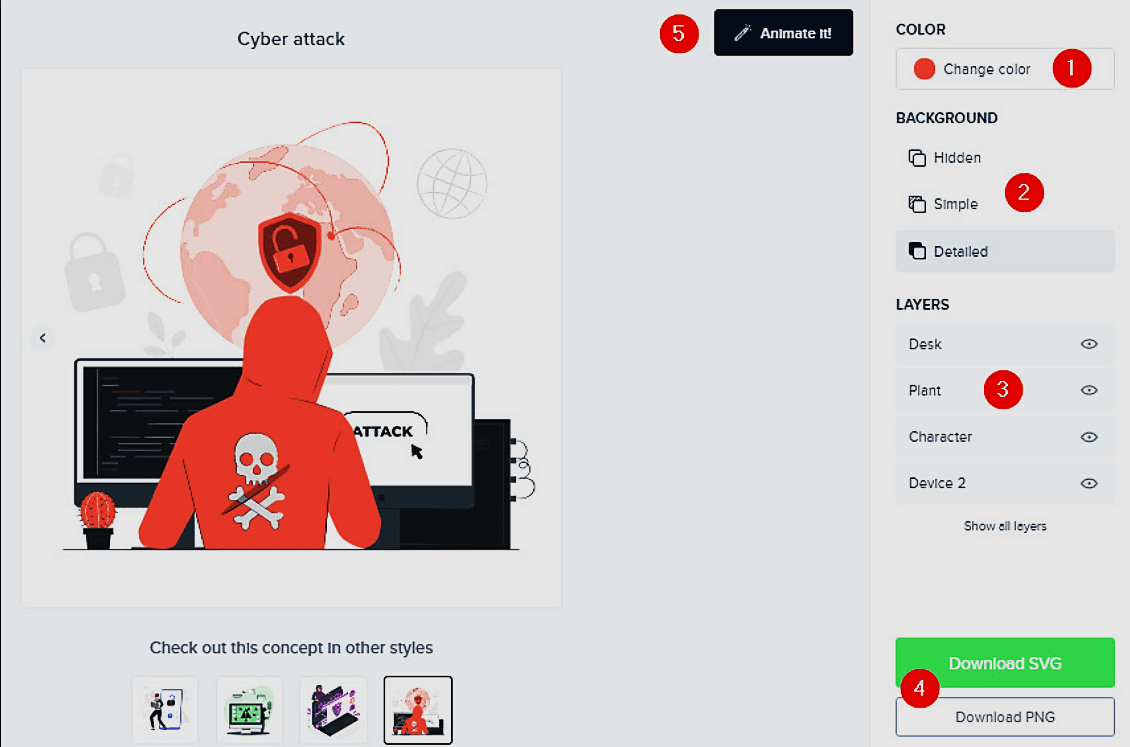Screen dimensions: 1130x747
Task: Click the red color swatch circle
Action: coord(925,69)
